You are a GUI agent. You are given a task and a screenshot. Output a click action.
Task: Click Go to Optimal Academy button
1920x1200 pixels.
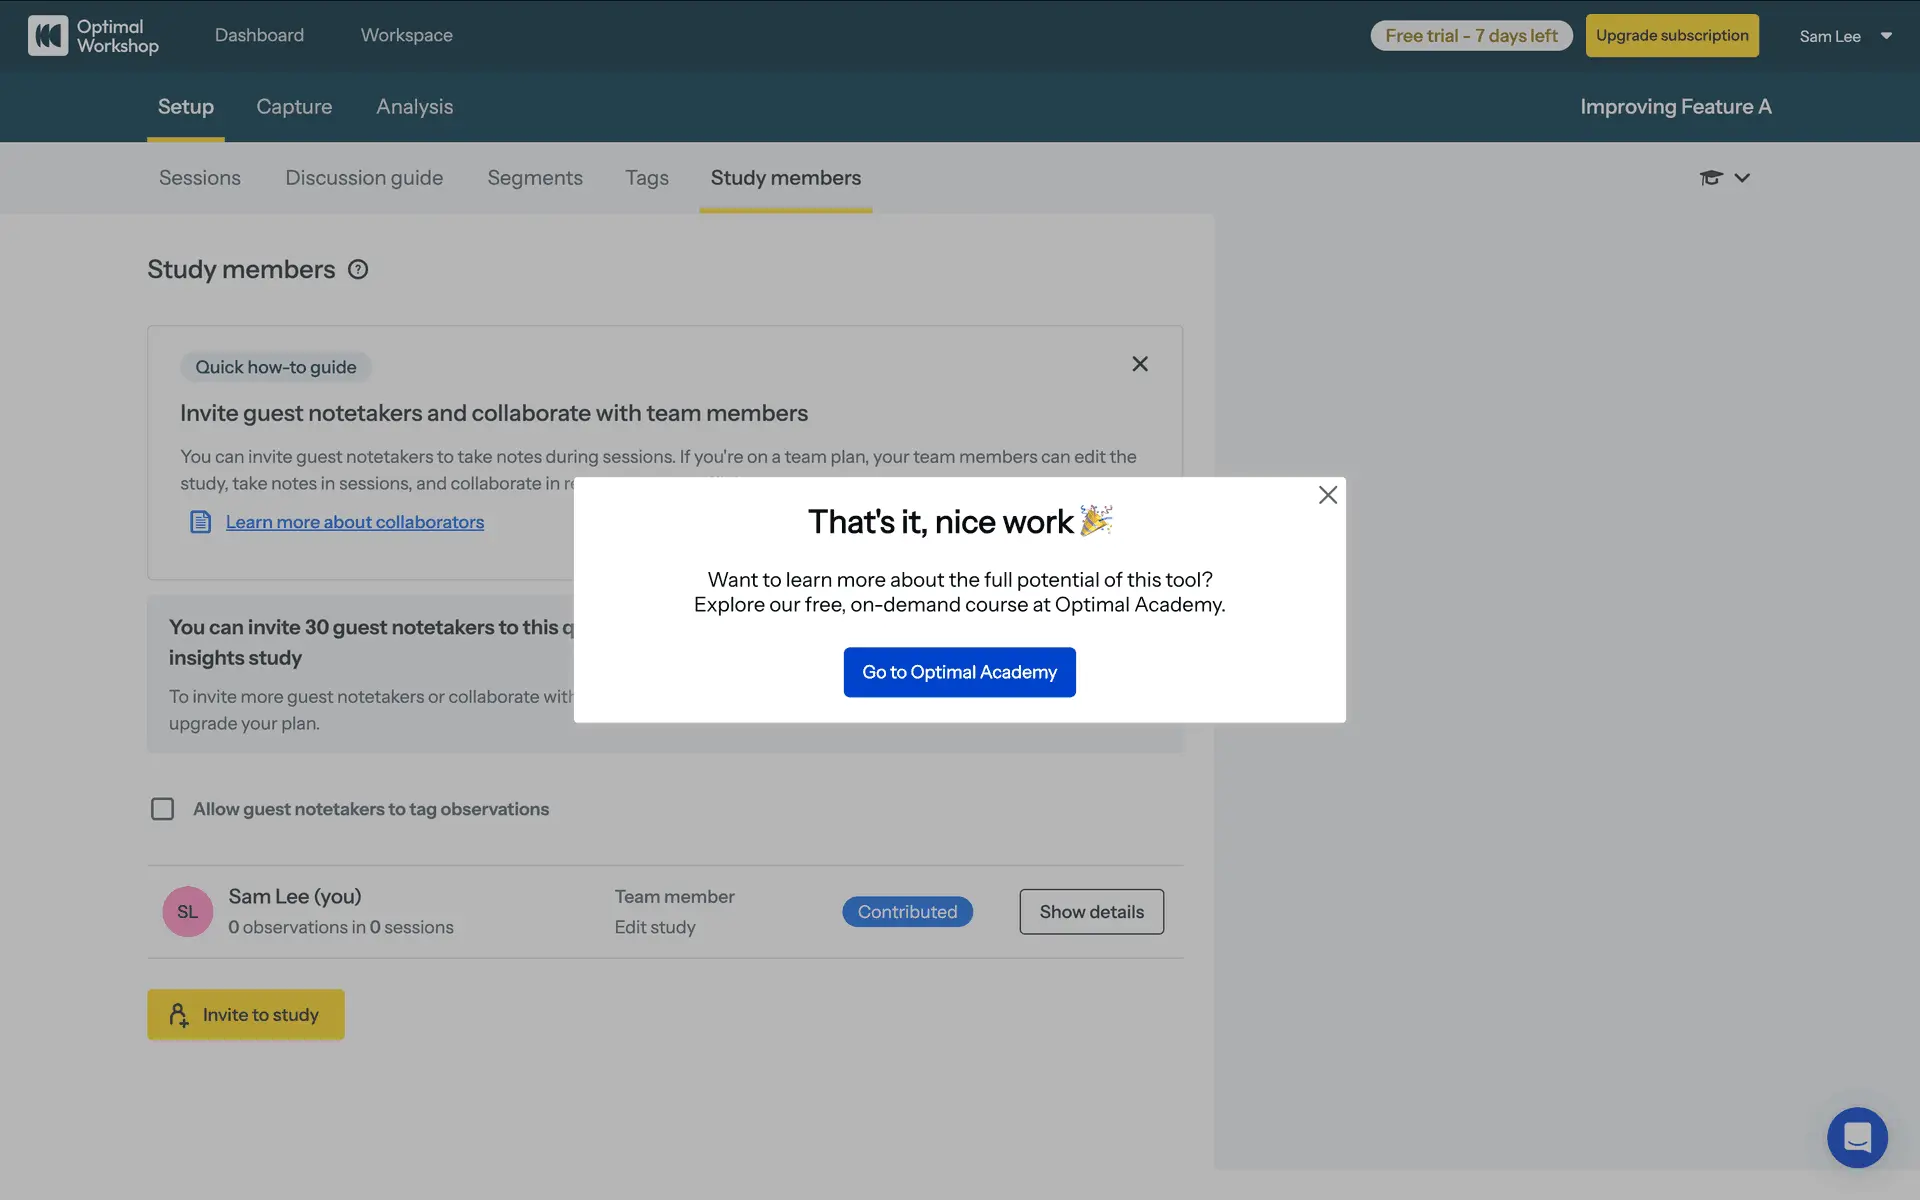coord(959,672)
